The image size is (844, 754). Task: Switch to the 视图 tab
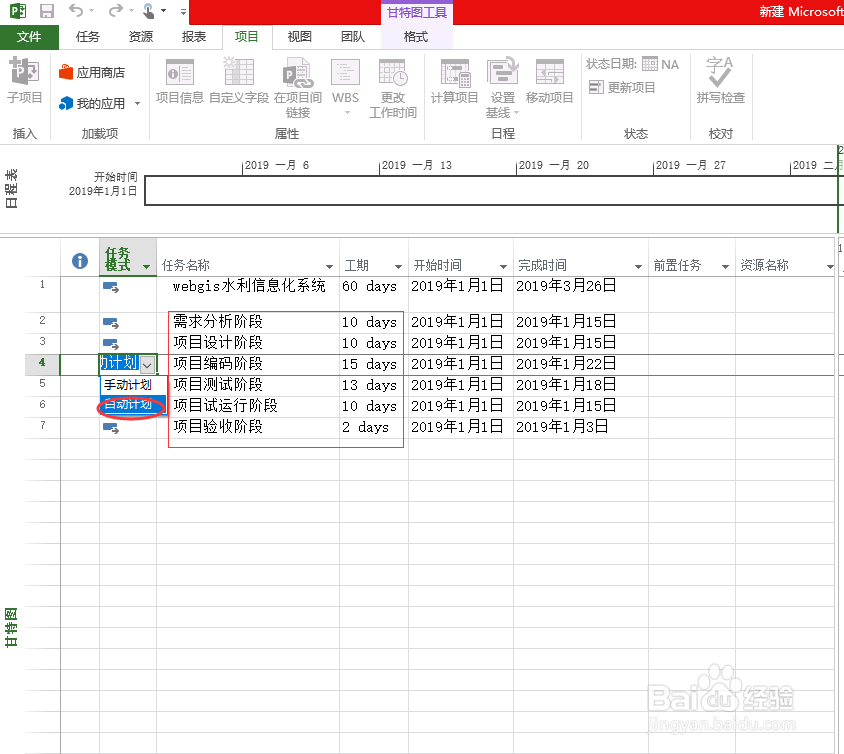pos(299,37)
